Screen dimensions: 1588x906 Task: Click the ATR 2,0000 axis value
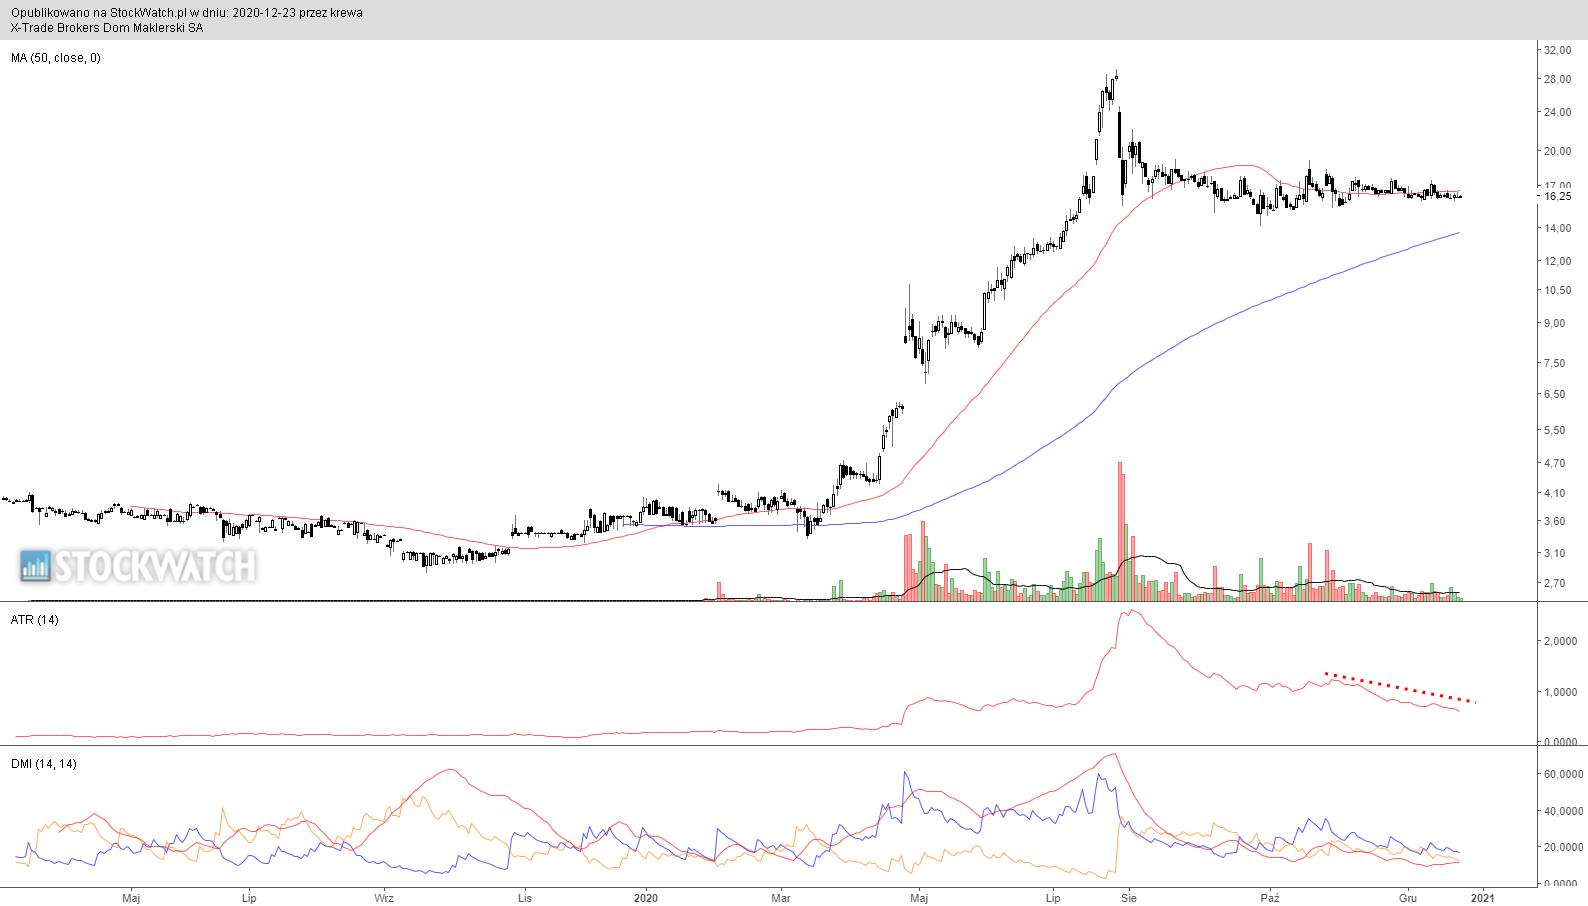click(x=1561, y=641)
